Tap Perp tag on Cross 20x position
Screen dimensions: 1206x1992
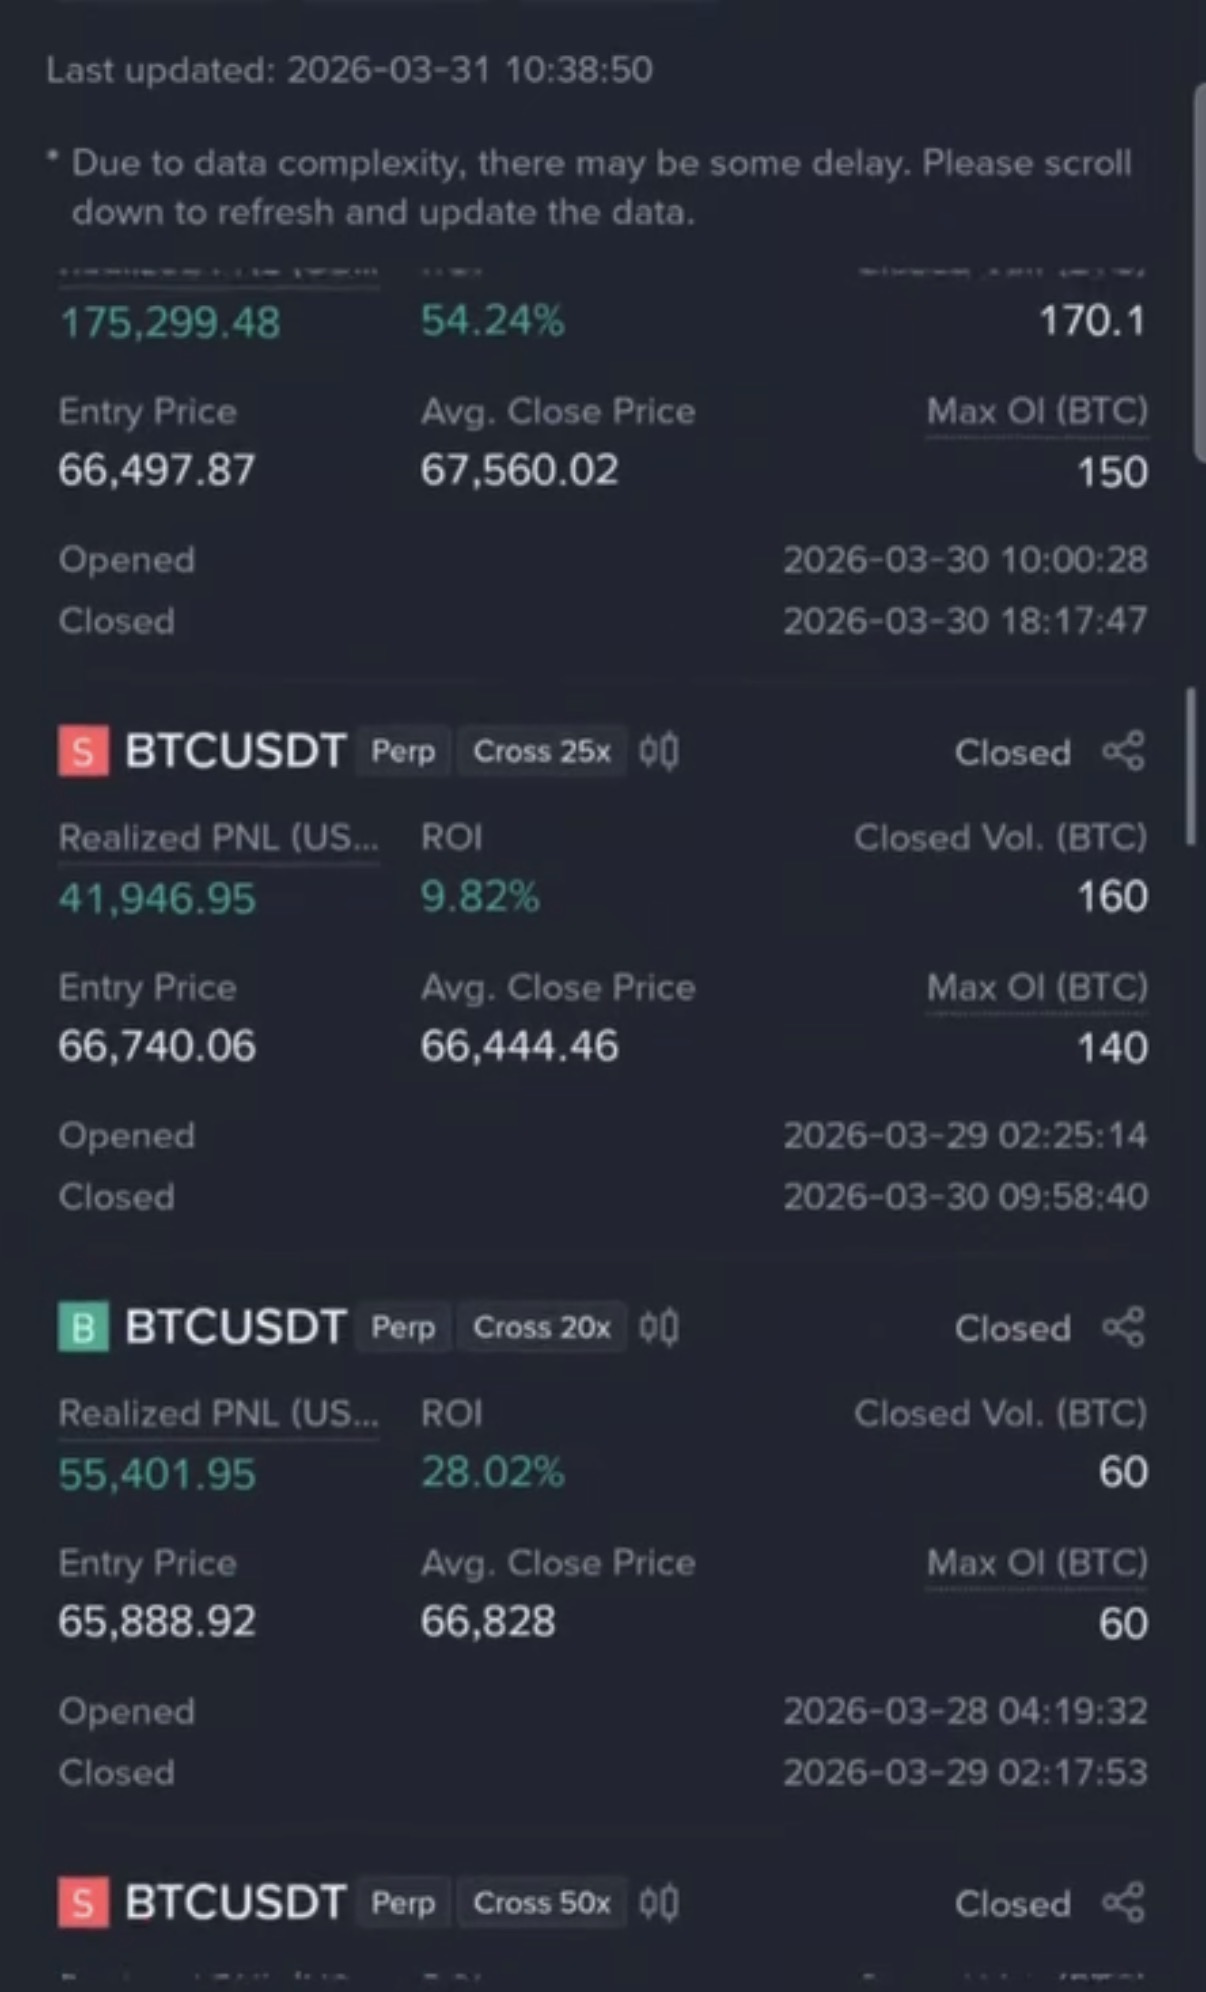point(403,1327)
